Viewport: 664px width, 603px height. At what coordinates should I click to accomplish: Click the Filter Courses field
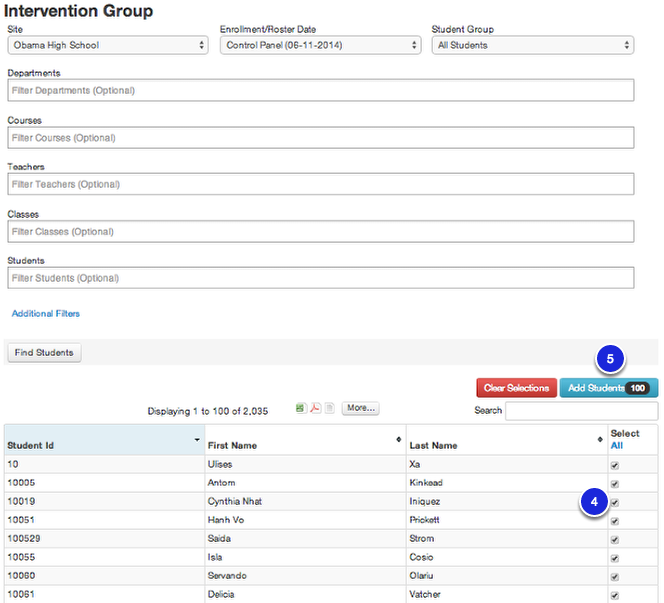[321, 138]
